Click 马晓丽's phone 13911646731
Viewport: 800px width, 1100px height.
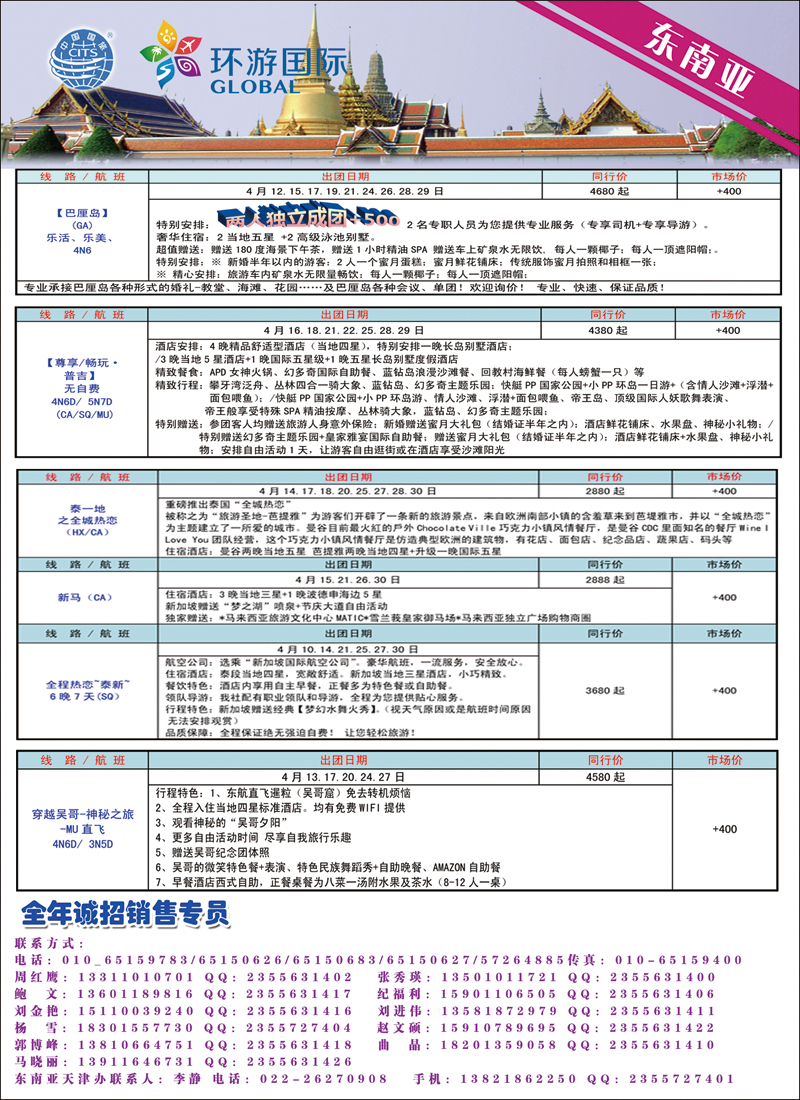138,1061
